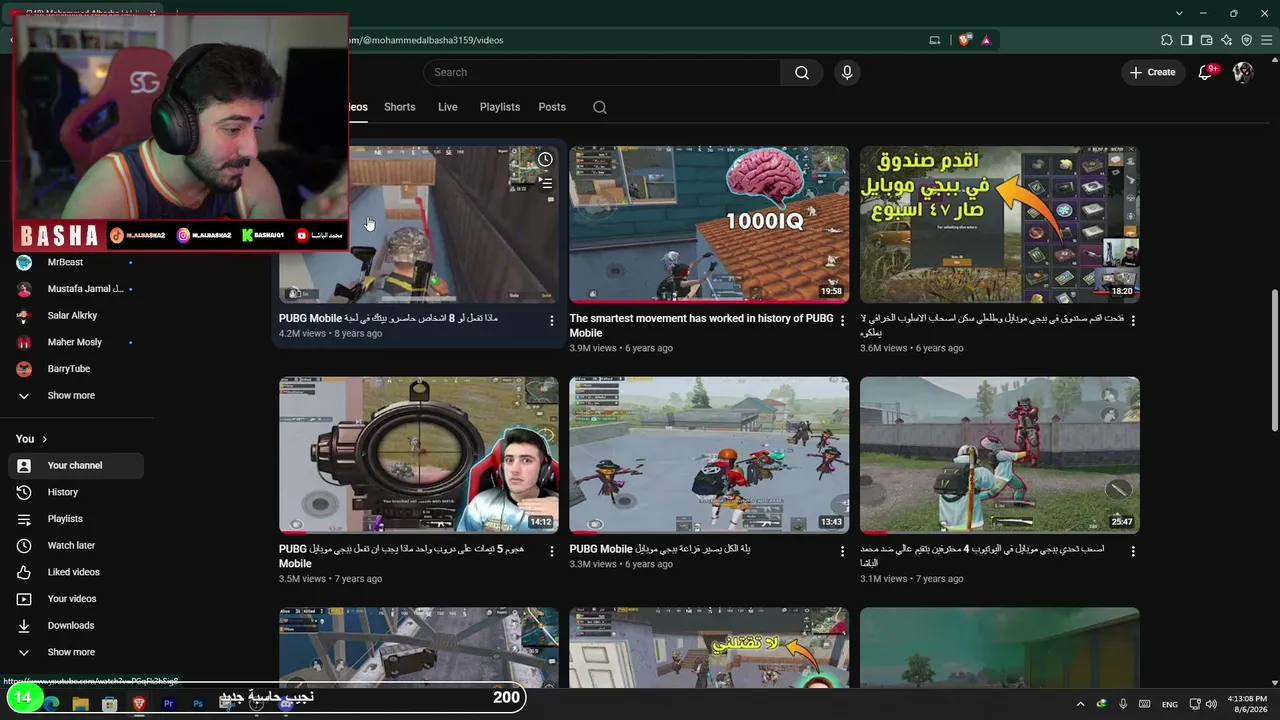The height and width of the screenshot is (720, 1280).
Task: Switch to the Live tab
Action: pos(447,107)
